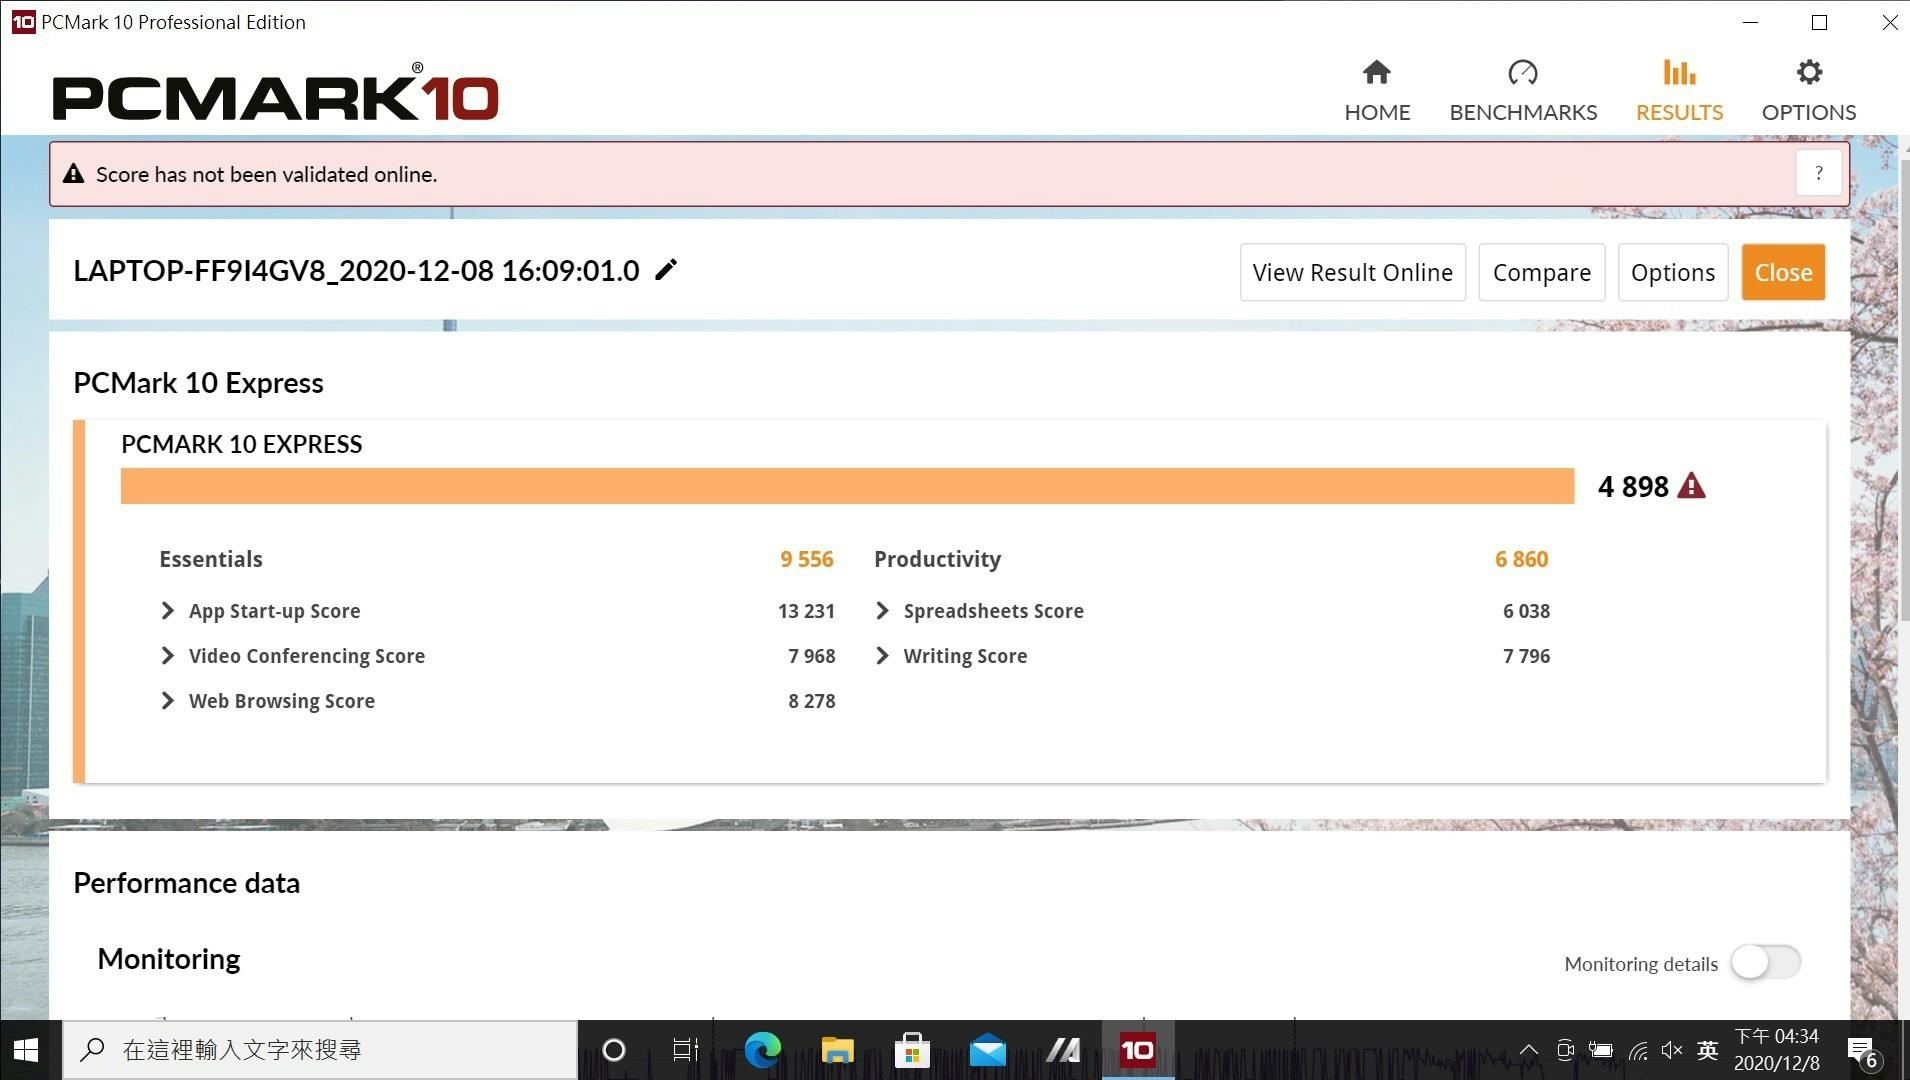
Task: Open Mail app from taskbar
Action: click(987, 1050)
